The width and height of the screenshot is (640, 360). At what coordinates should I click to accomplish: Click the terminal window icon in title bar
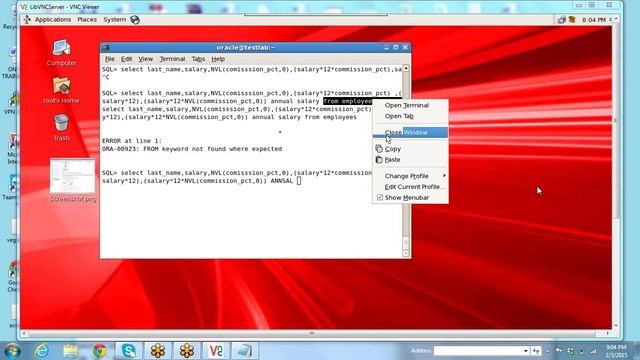(x=106, y=48)
